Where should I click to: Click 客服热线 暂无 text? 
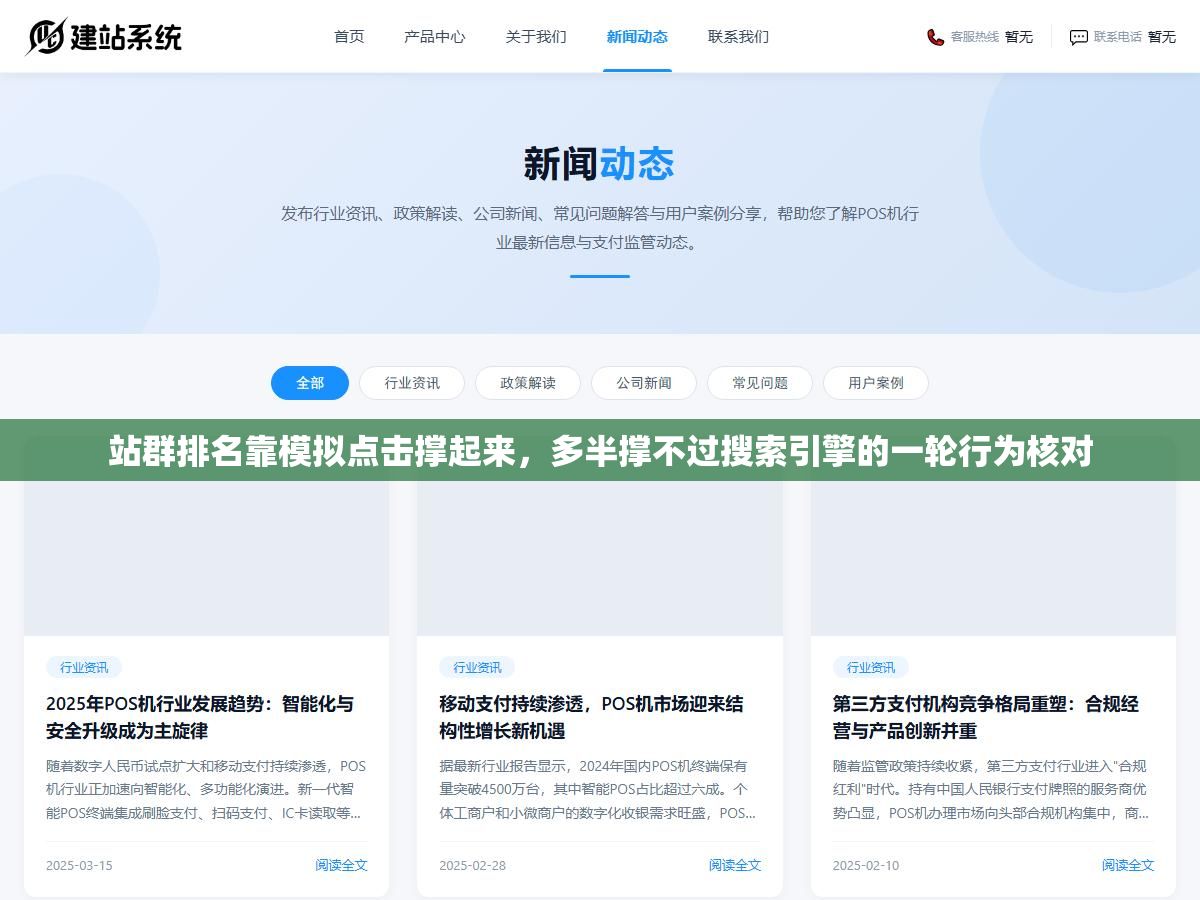click(x=992, y=37)
